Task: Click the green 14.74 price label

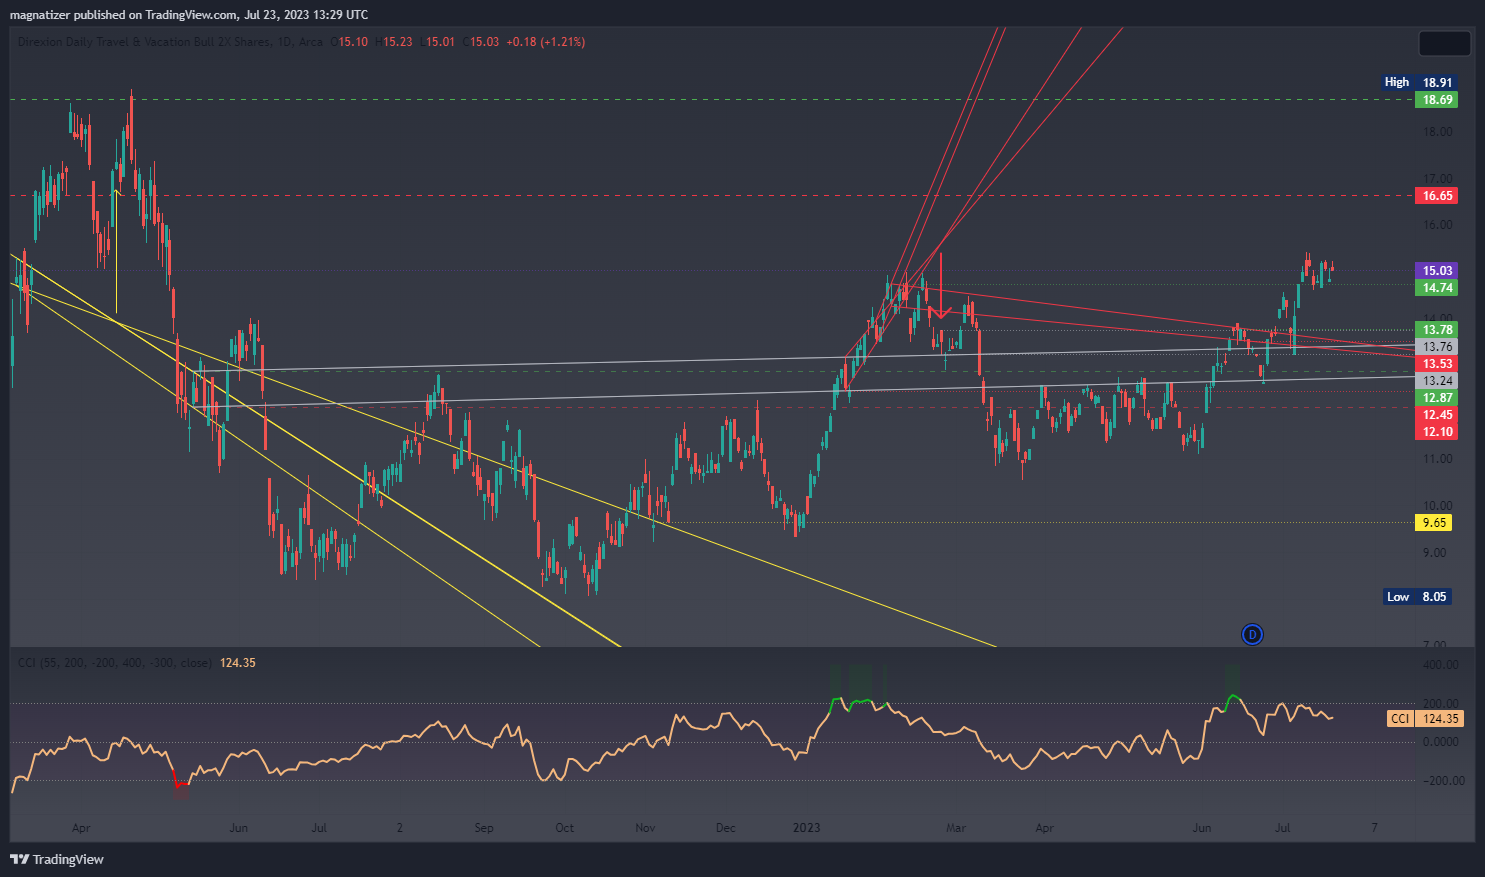Action: [x=1437, y=288]
